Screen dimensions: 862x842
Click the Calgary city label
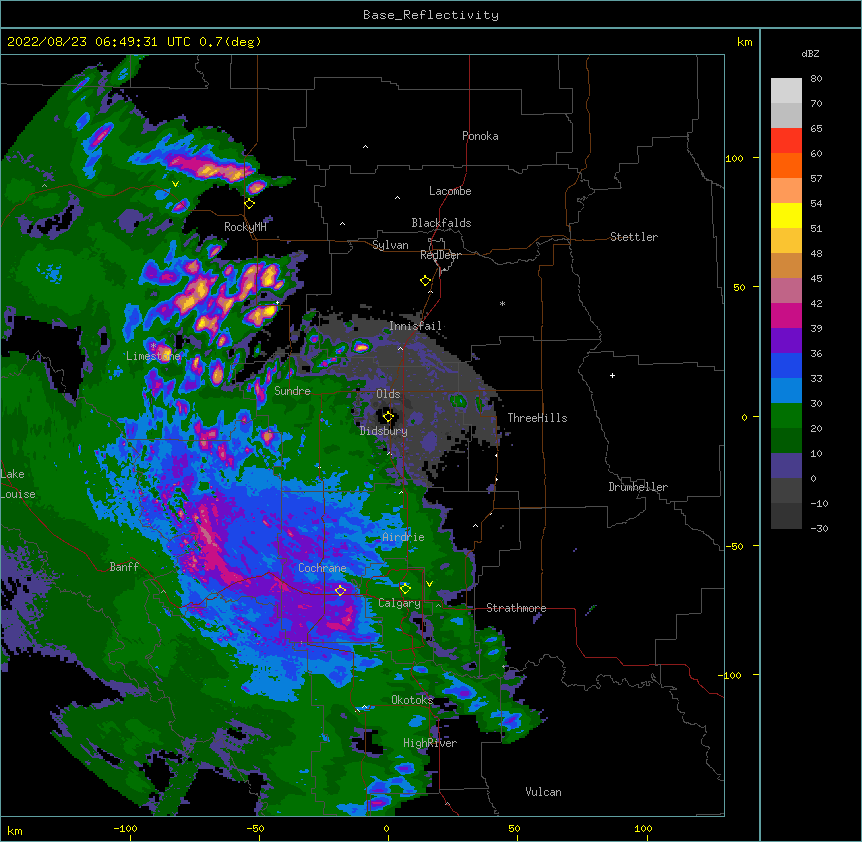(399, 603)
